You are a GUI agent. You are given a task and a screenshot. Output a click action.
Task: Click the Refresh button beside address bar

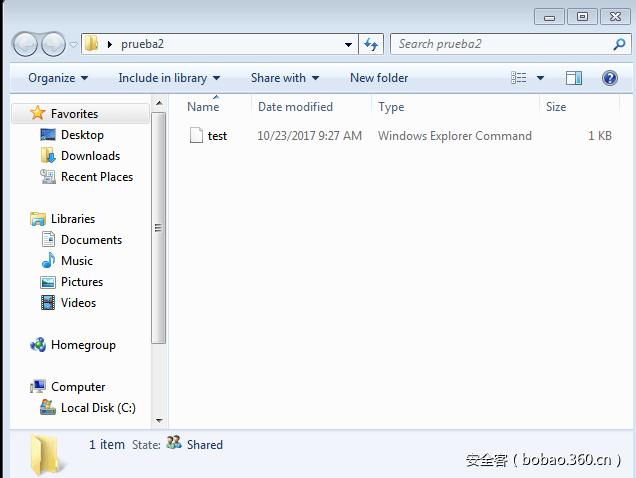tap(372, 44)
